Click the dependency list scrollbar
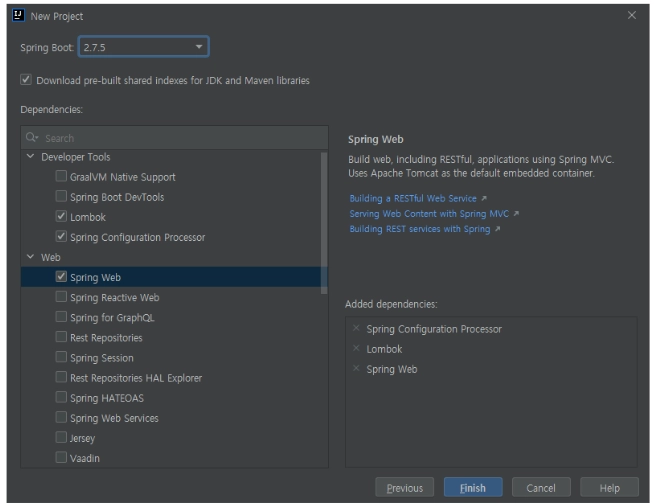 (324, 223)
